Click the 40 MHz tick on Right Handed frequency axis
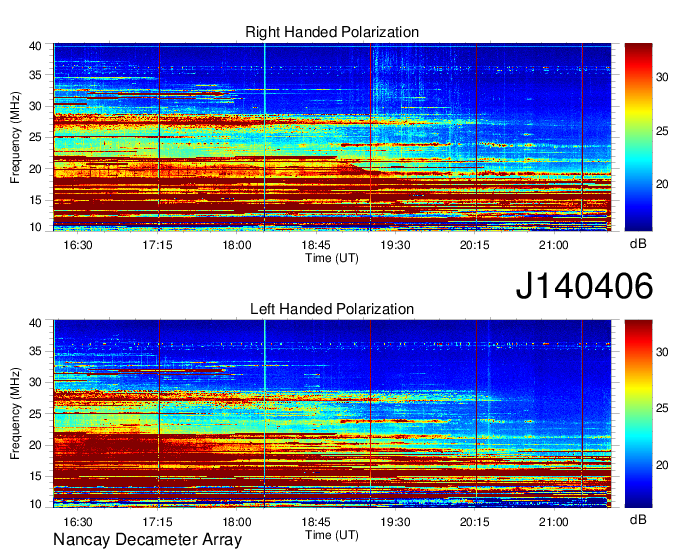 pos(35,46)
